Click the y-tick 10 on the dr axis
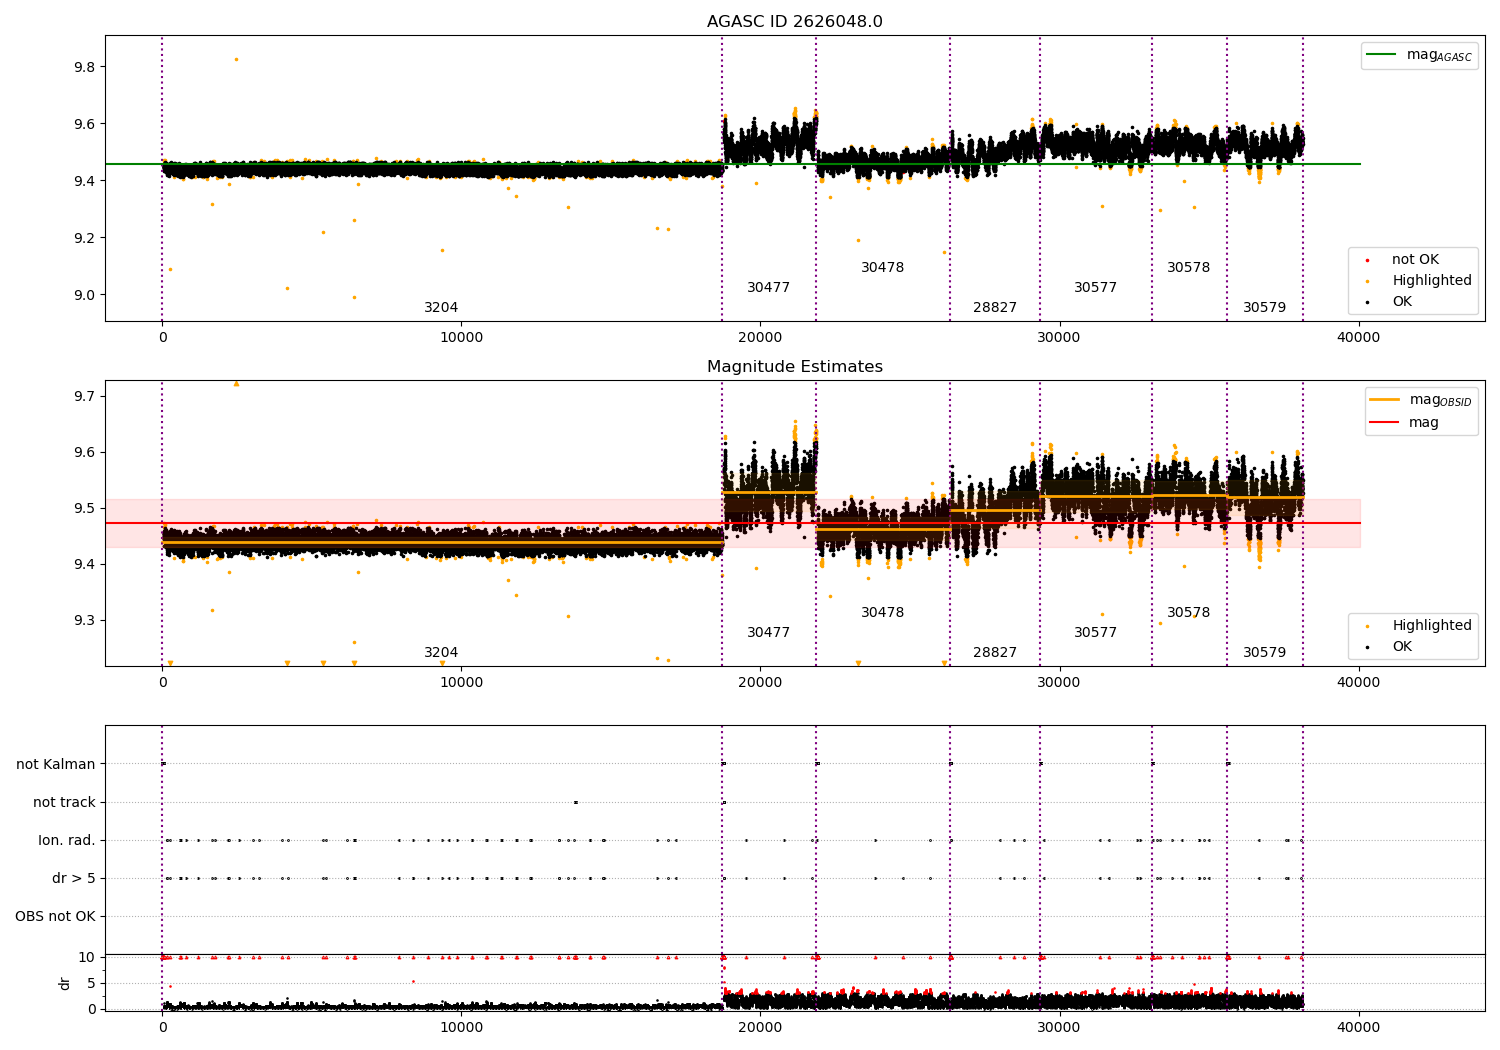 87,957
